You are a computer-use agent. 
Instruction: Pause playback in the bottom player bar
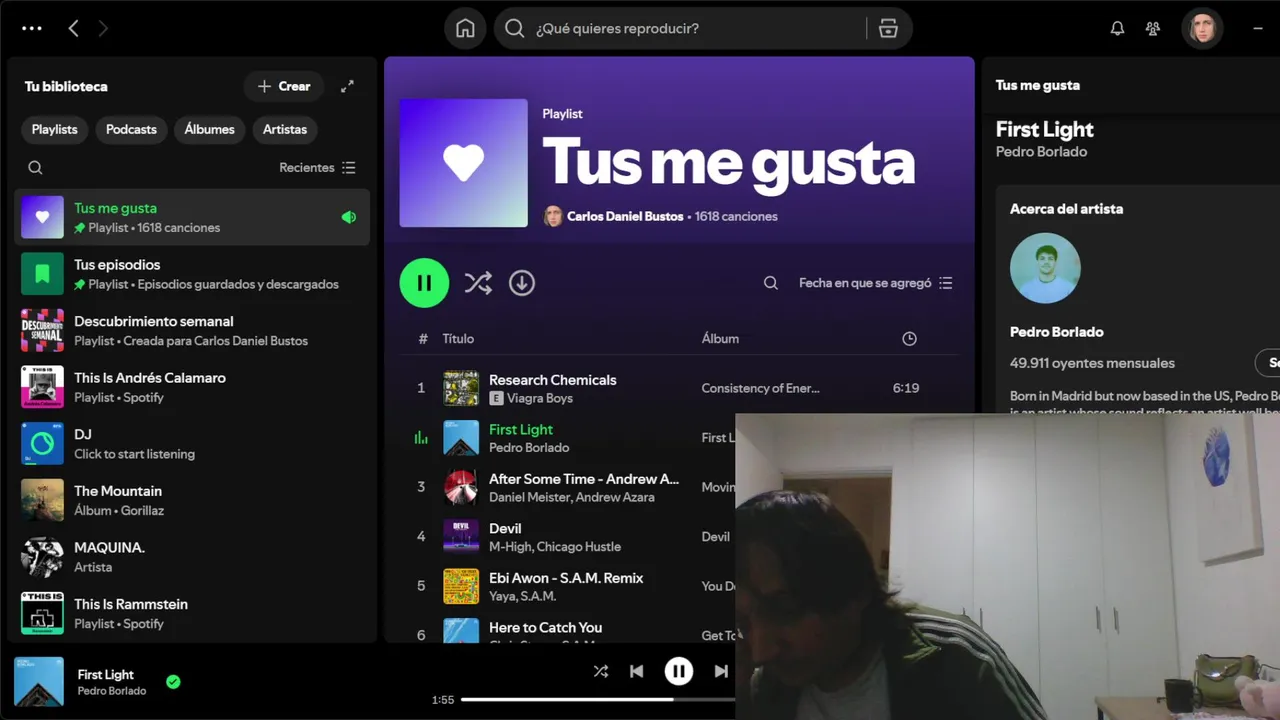coord(679,671)
